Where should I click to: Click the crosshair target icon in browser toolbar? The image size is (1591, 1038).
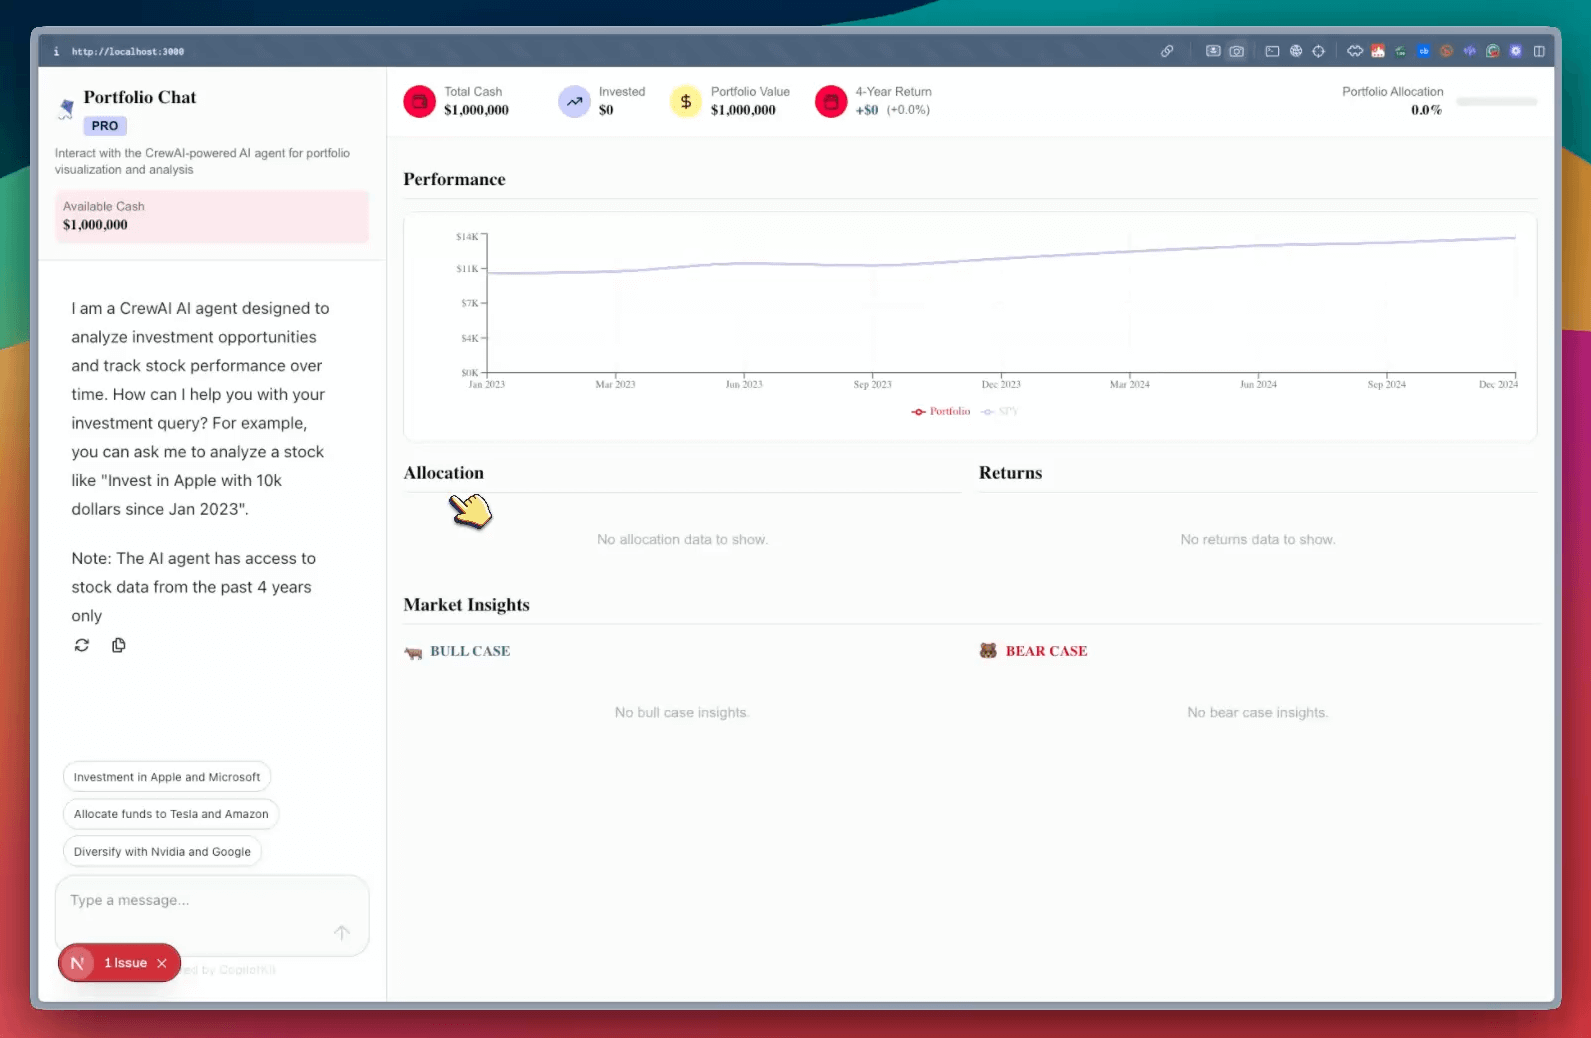coord(1318,51)
